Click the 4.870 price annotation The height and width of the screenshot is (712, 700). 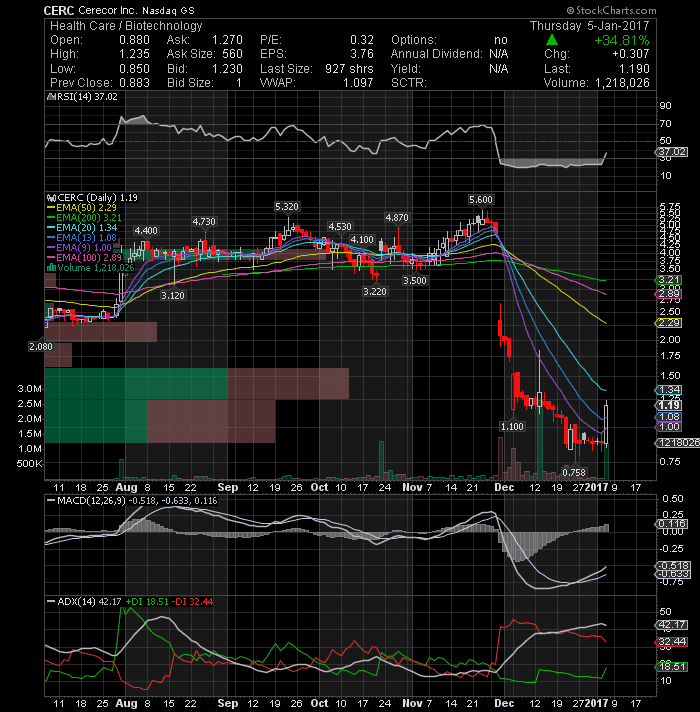[x=397, y=218]
